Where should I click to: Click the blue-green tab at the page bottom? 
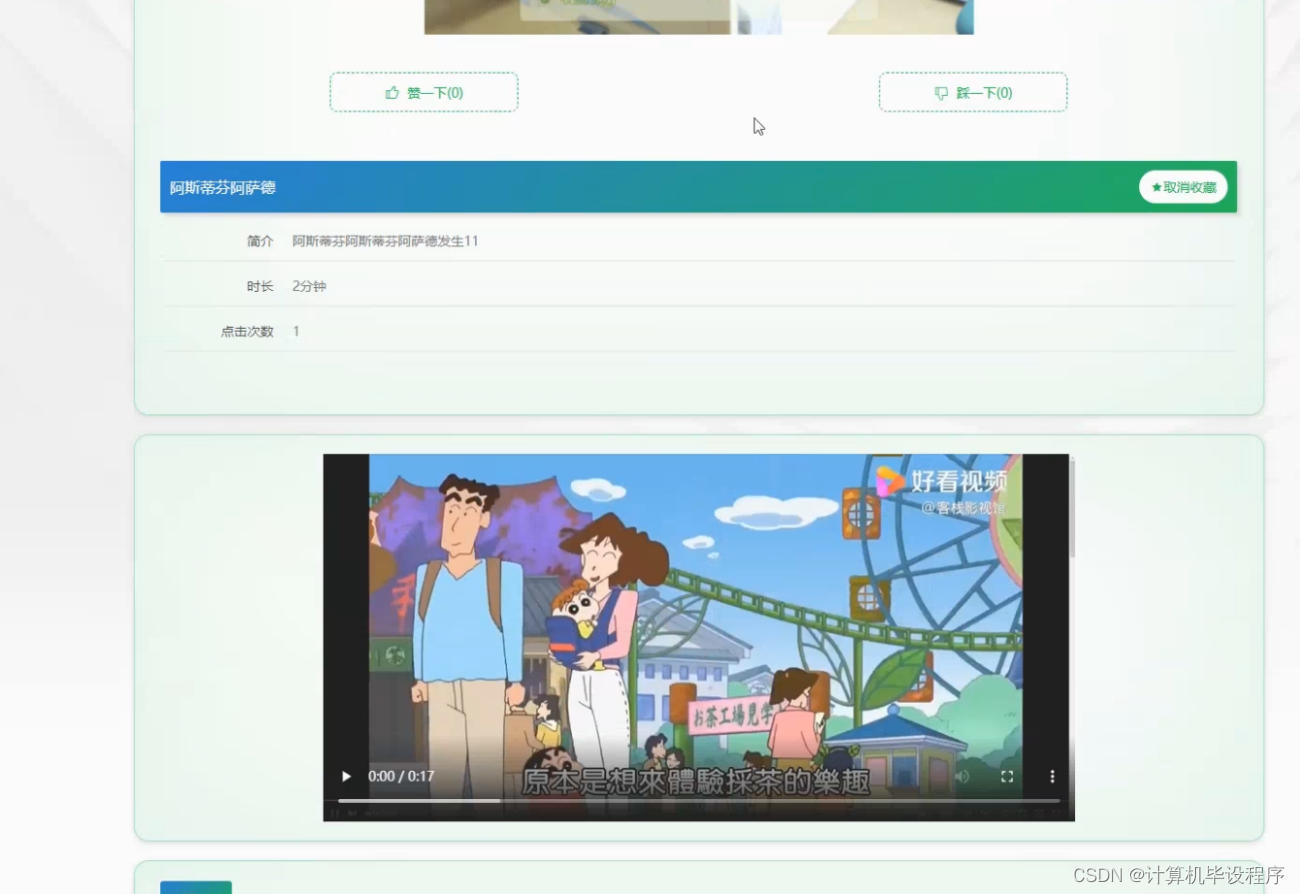tap(196, 887)
